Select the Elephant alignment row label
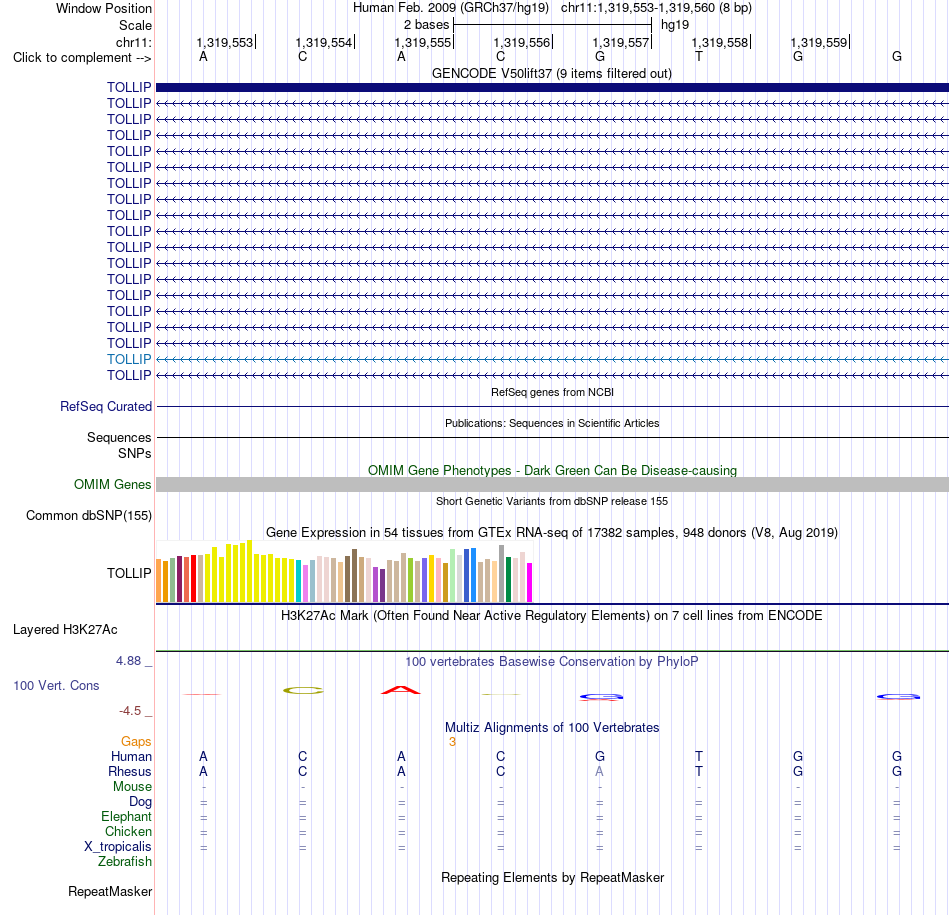Viewport: 950px width, 915px height. (127, 817)
